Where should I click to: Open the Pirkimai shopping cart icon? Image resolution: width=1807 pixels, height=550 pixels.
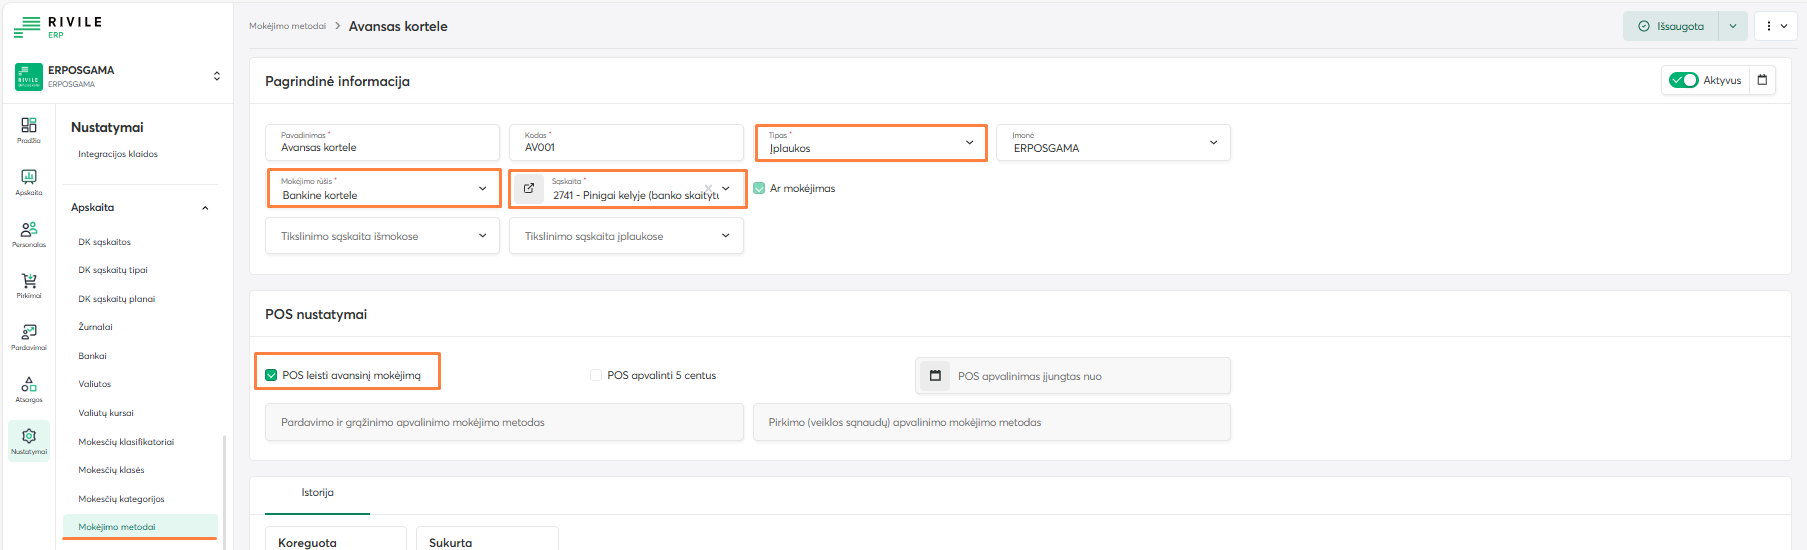click(29, 284)
